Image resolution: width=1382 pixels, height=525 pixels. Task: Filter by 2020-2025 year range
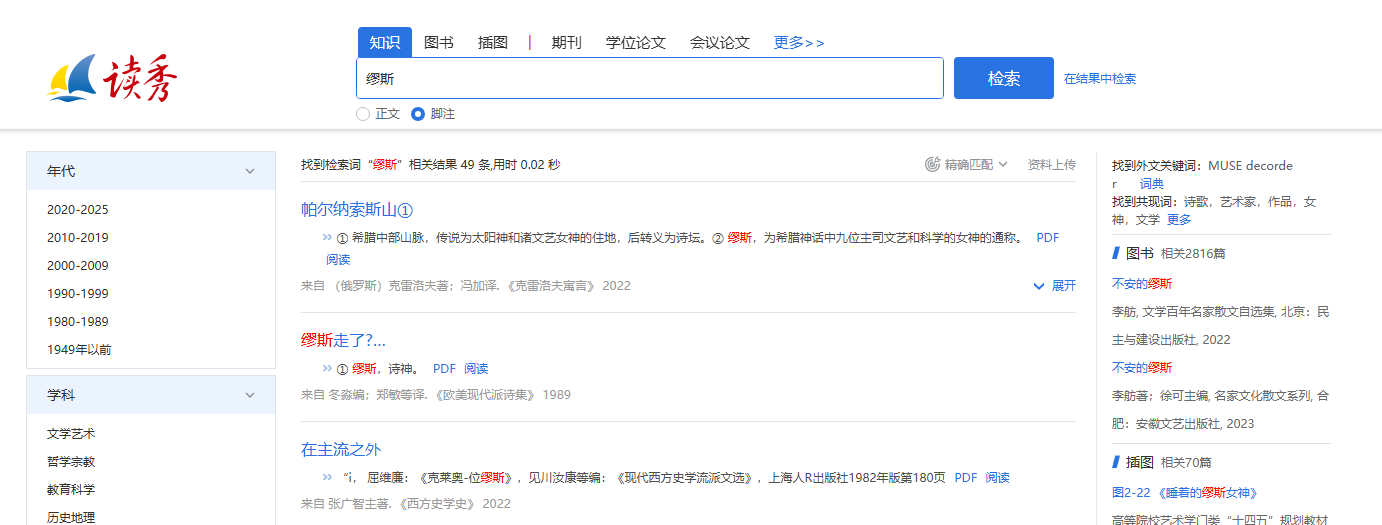click(x=78, y=210)
